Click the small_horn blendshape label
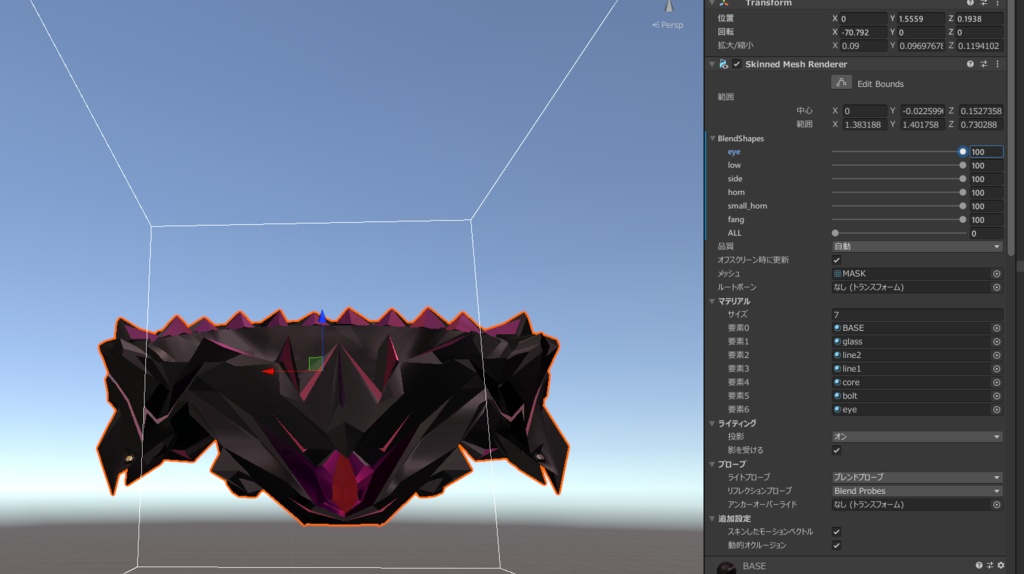Image resolution: width=1024 pixels, height=574 pixels. (x=747, y=206)
